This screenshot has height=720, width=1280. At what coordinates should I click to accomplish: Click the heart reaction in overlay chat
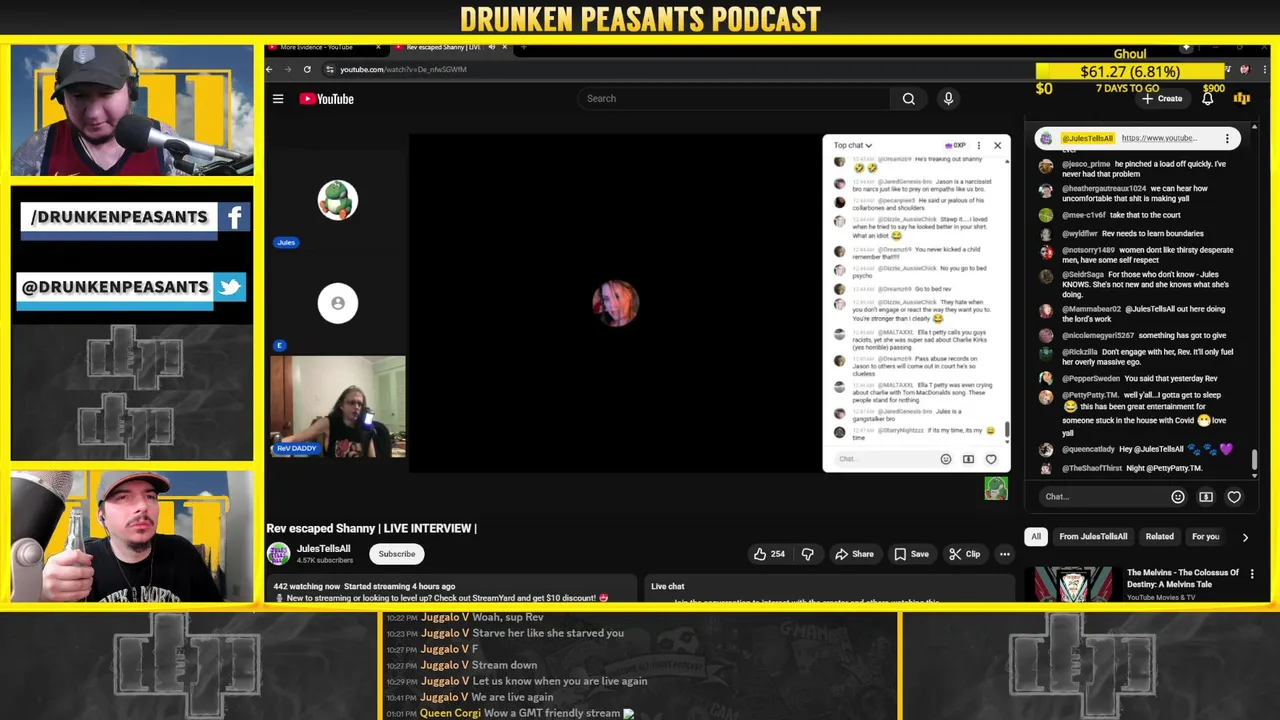point(991,459)
